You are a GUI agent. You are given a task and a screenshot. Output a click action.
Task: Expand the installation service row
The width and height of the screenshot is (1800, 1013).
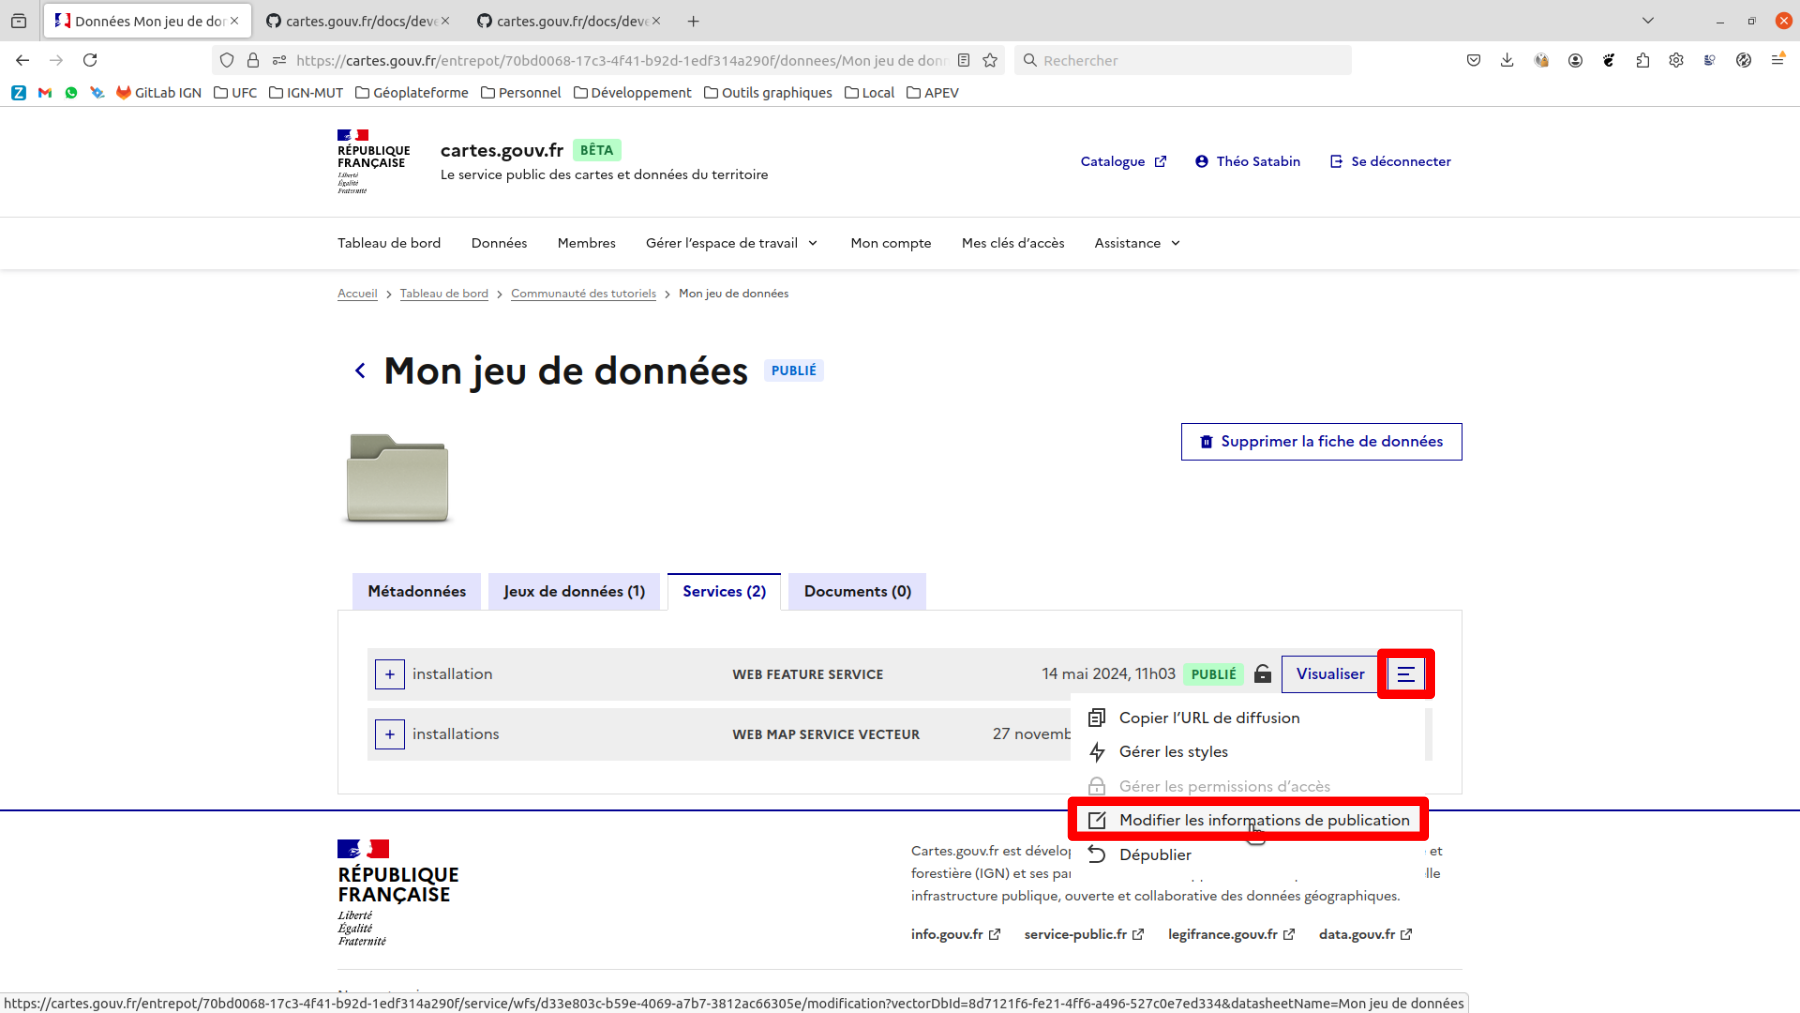[x=389, y=674]
